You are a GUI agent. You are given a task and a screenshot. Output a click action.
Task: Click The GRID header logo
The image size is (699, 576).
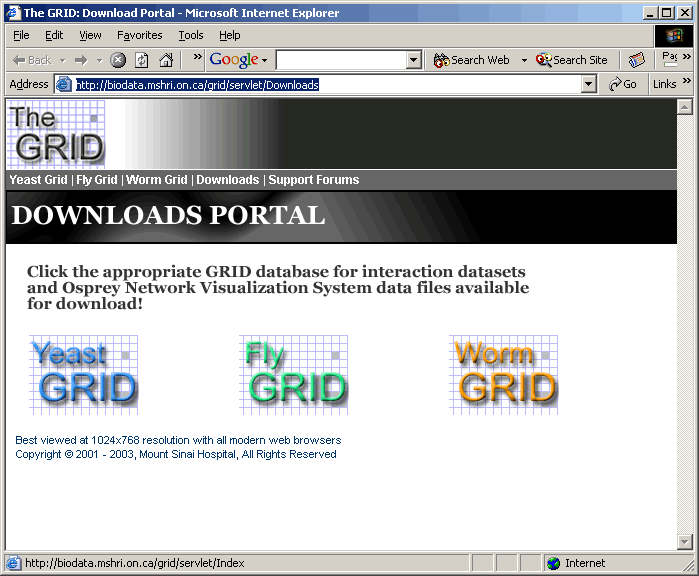(x=56, y=135)
